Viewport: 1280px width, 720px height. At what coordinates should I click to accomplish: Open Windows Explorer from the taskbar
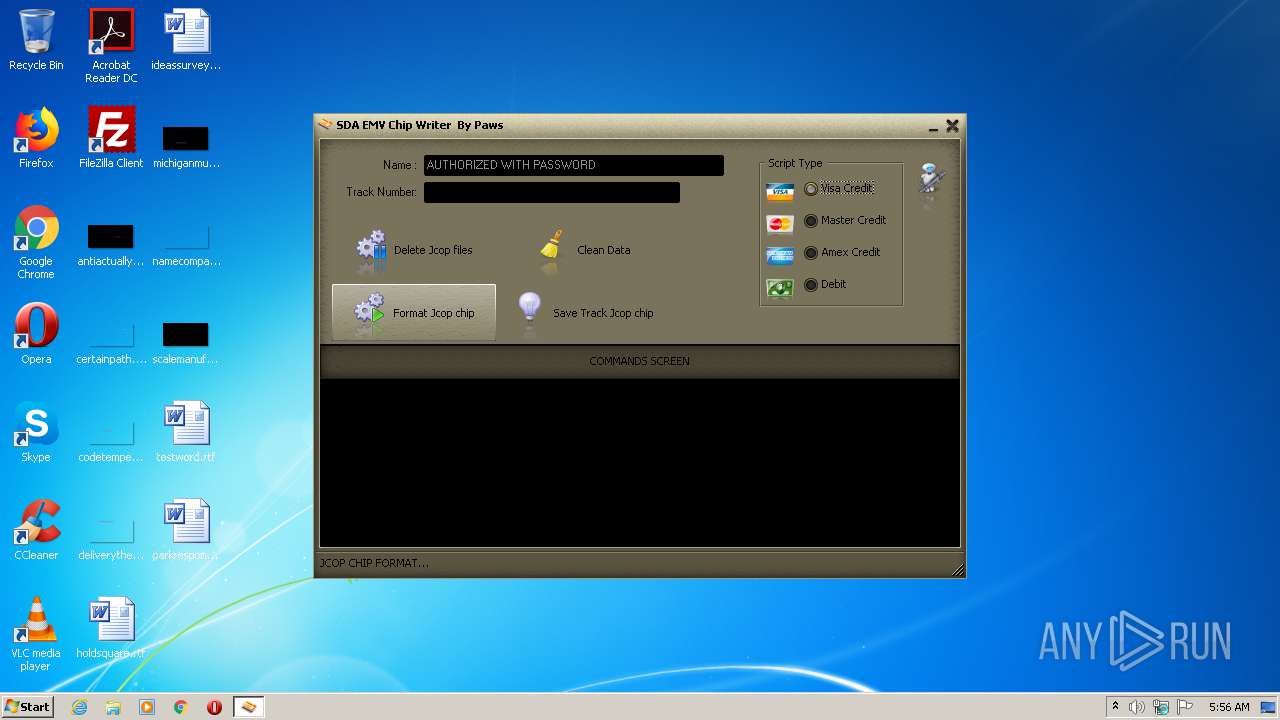[113, 707]
